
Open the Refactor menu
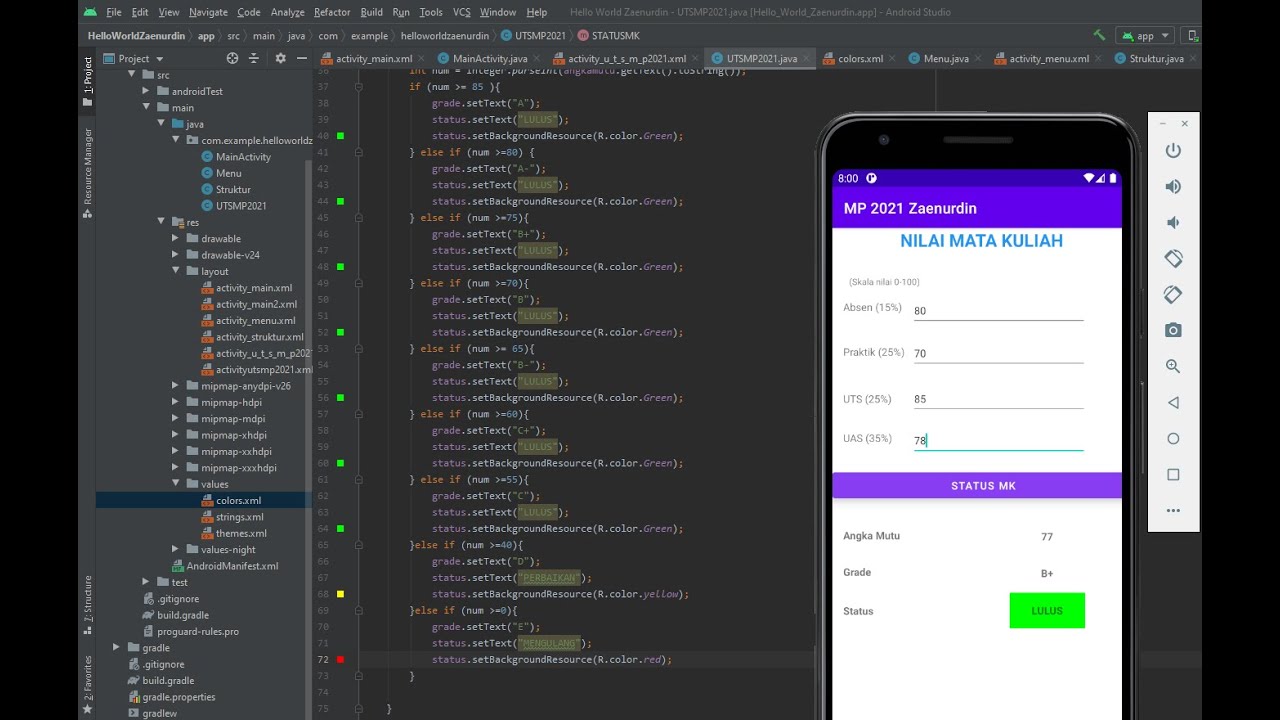[332, 12]
